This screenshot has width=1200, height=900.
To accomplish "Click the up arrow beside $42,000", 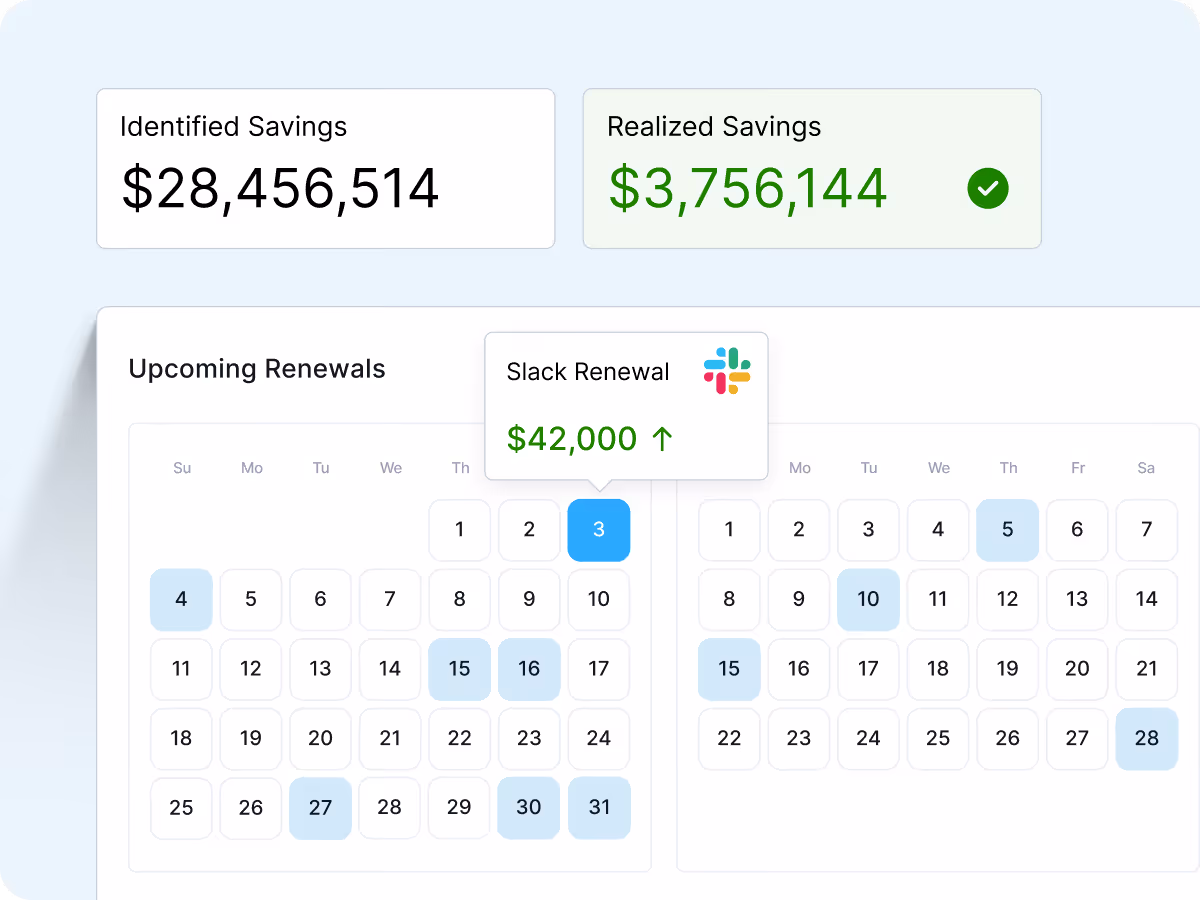I will [x=662, y=438].
